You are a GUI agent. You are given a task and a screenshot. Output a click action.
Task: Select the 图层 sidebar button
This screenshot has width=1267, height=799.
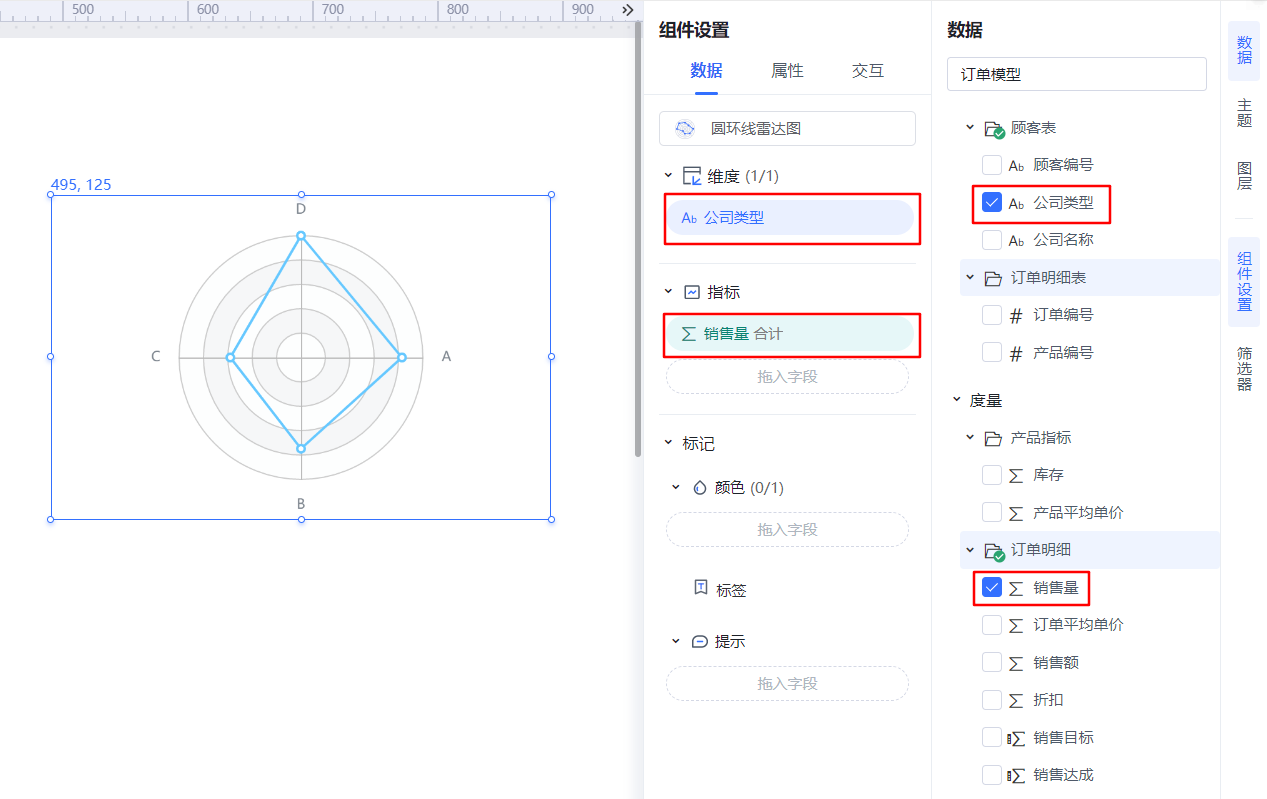point(1244,176)
